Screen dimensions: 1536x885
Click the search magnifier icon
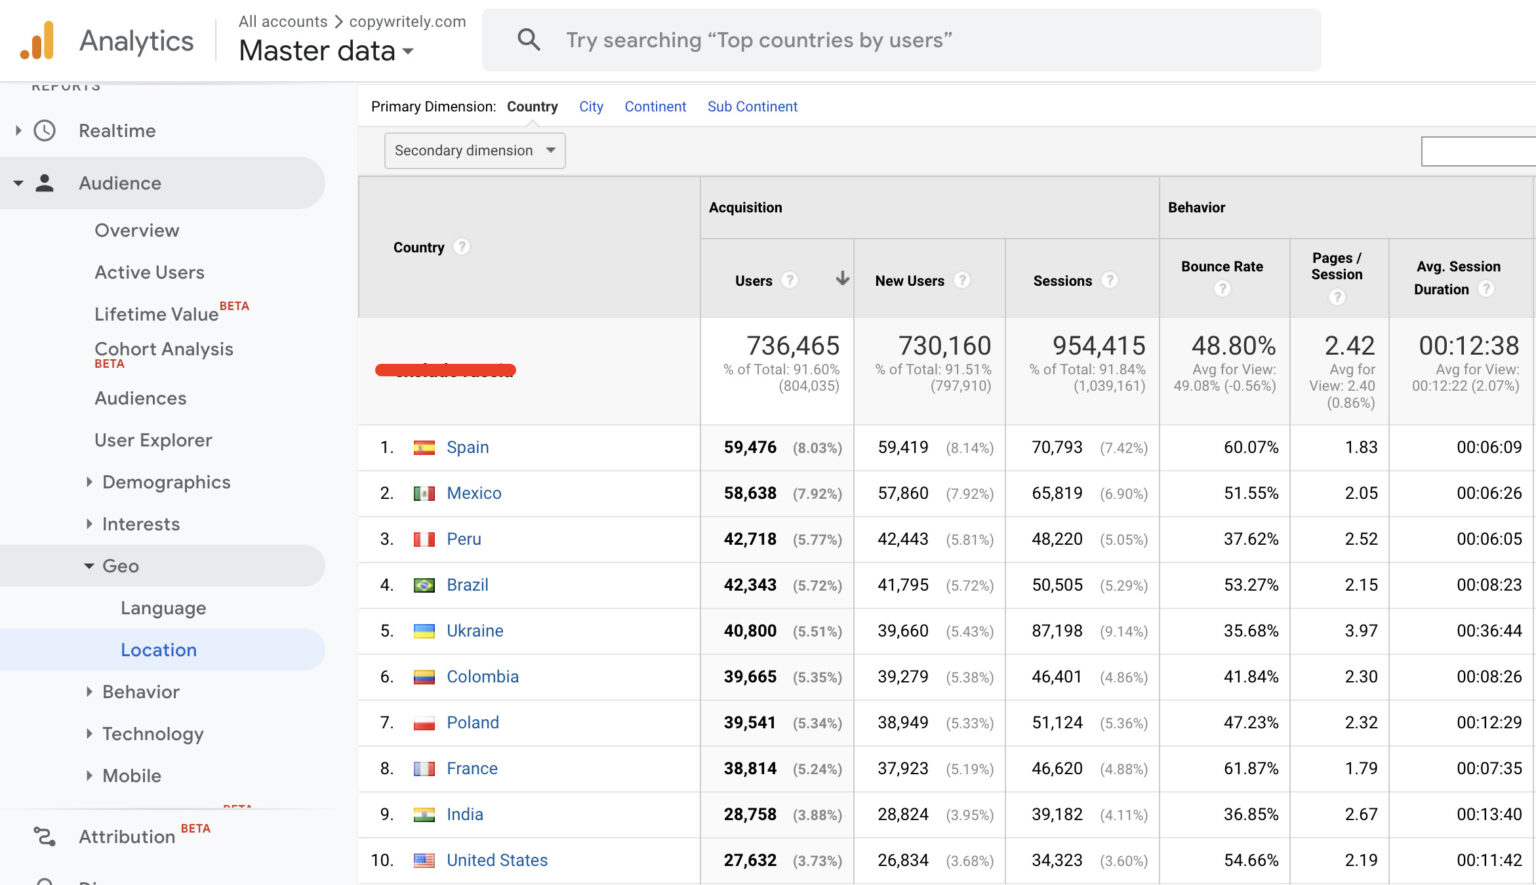coord(529,40)
